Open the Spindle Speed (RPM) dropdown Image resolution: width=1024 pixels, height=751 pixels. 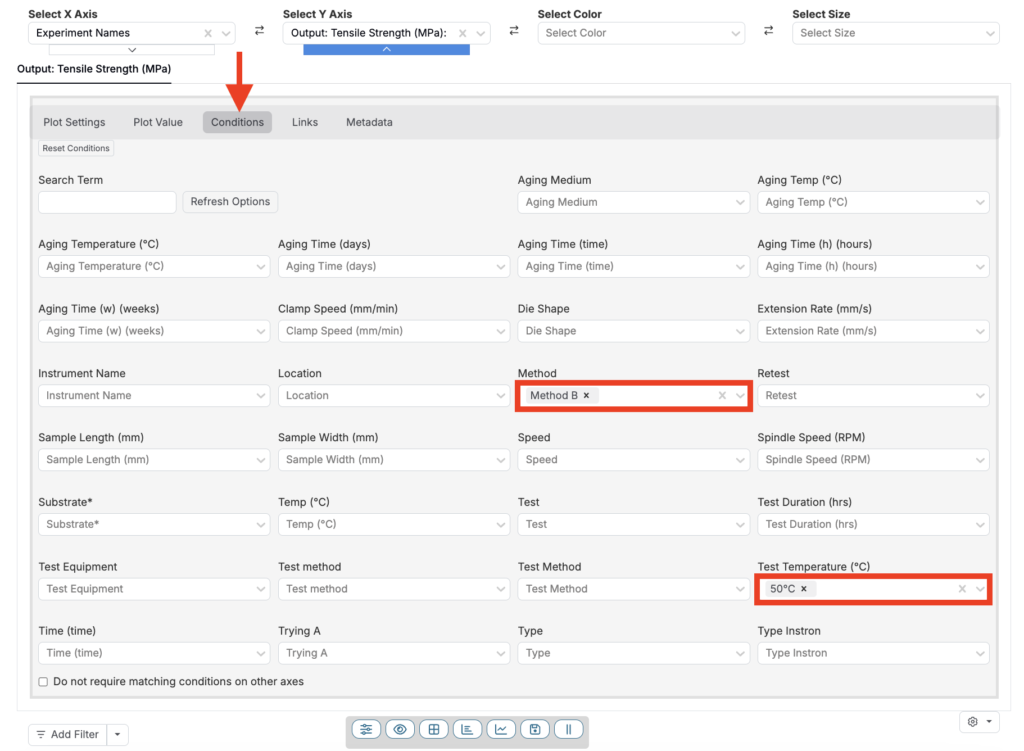[x=873, y=460]
